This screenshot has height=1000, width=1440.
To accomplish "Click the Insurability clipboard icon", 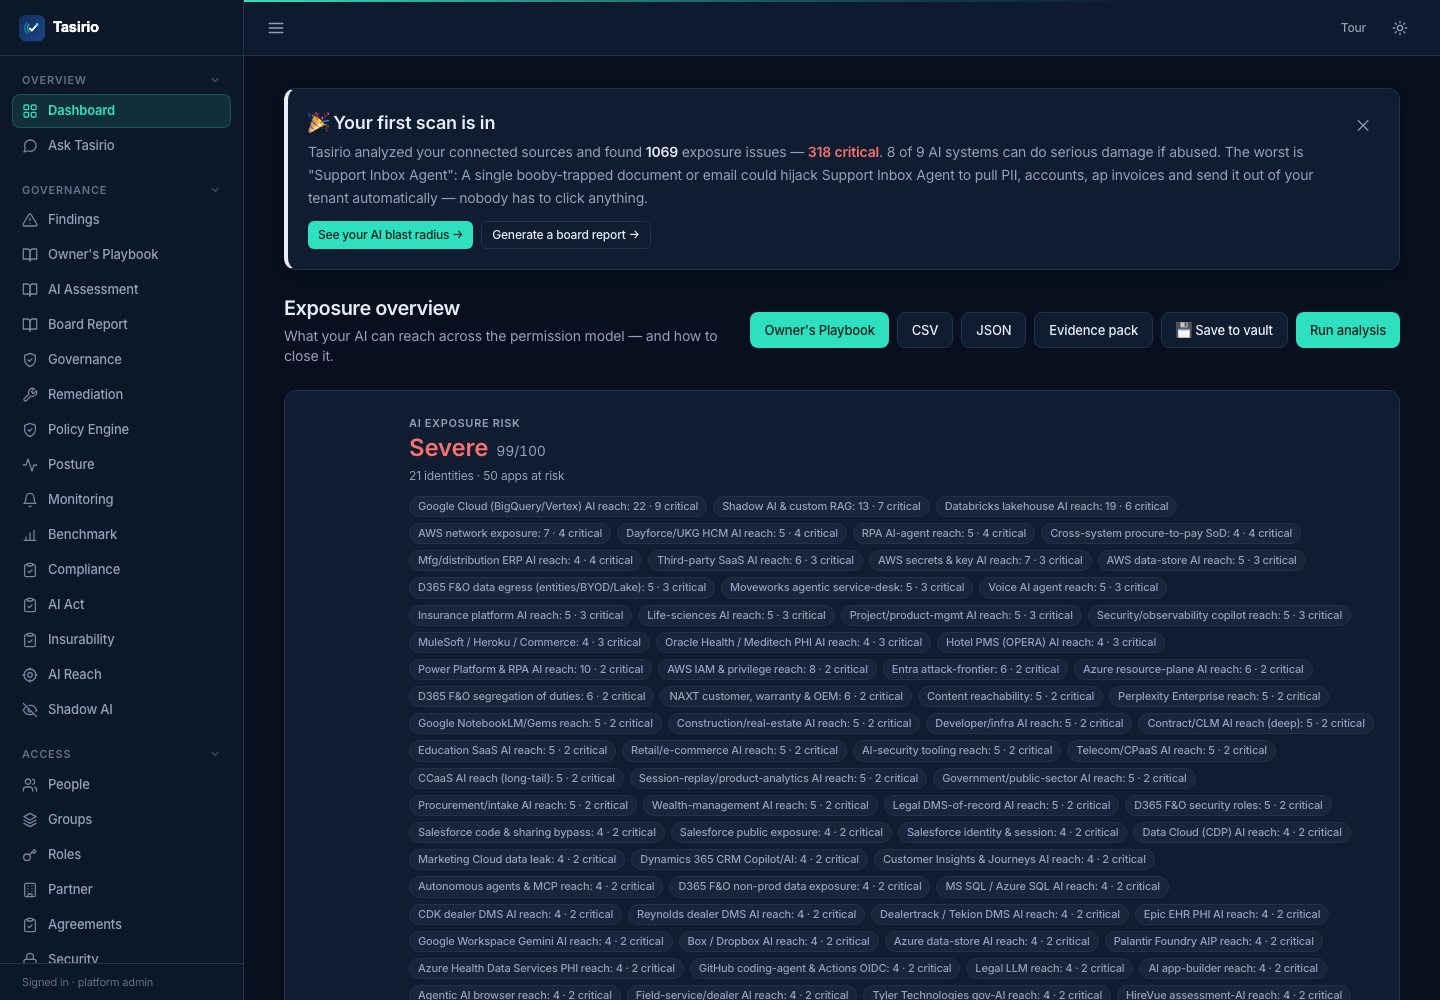I will (30, 640).
